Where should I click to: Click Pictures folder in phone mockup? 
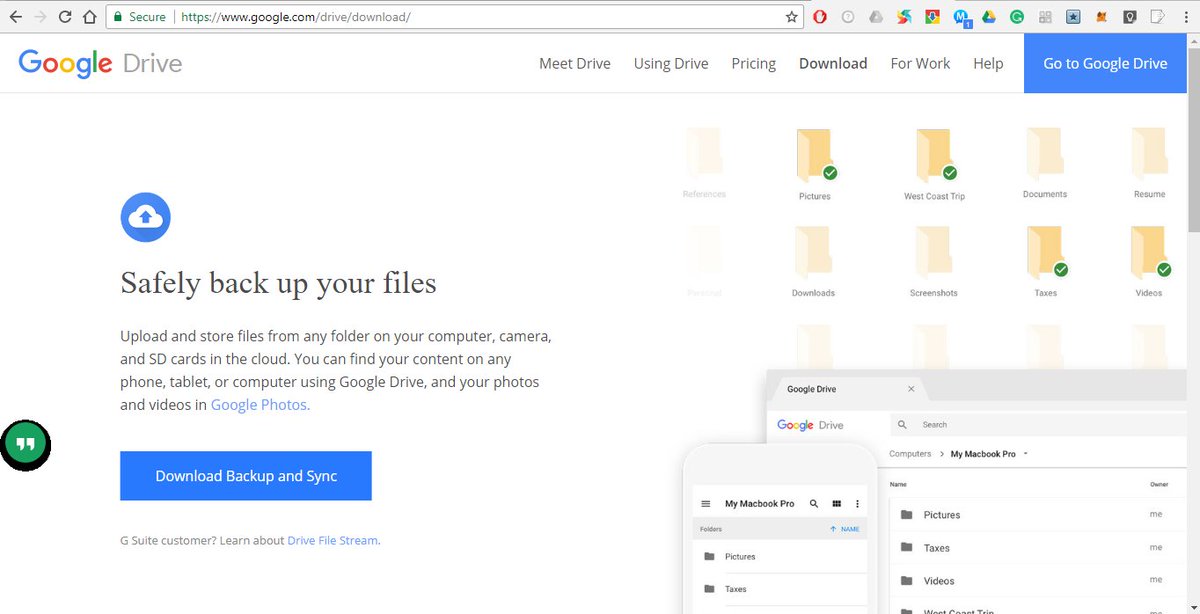click(x=780, y=557)
